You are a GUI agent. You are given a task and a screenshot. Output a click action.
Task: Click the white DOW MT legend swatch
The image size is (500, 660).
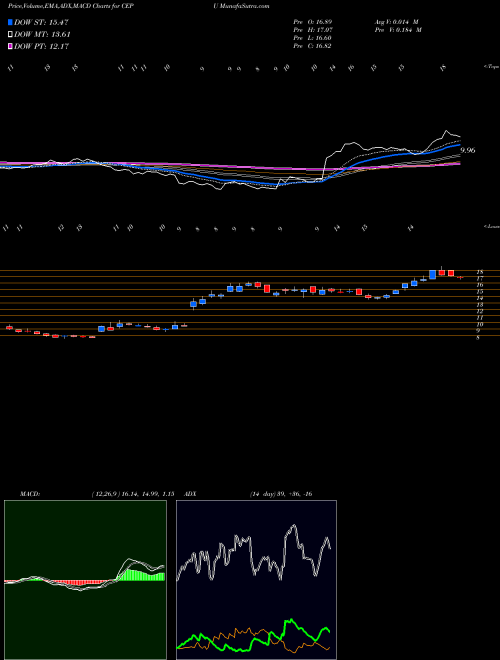[11, 35]
